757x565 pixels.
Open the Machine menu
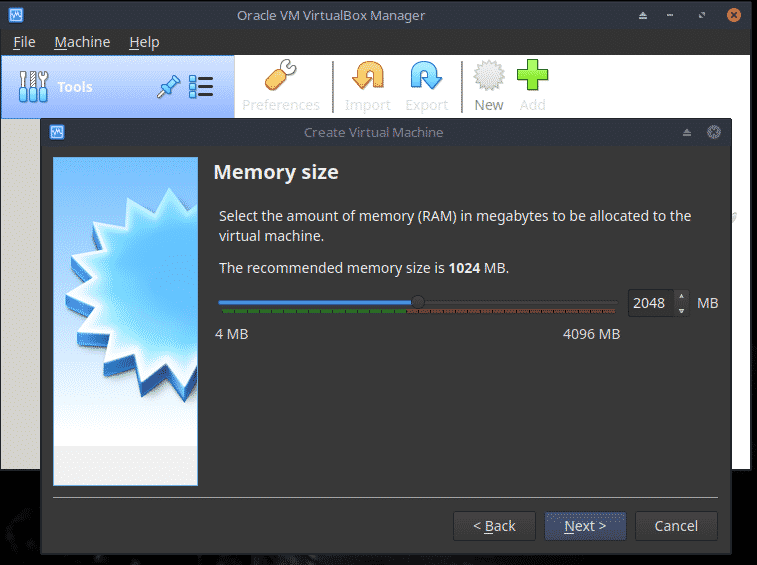pos(82,42)
